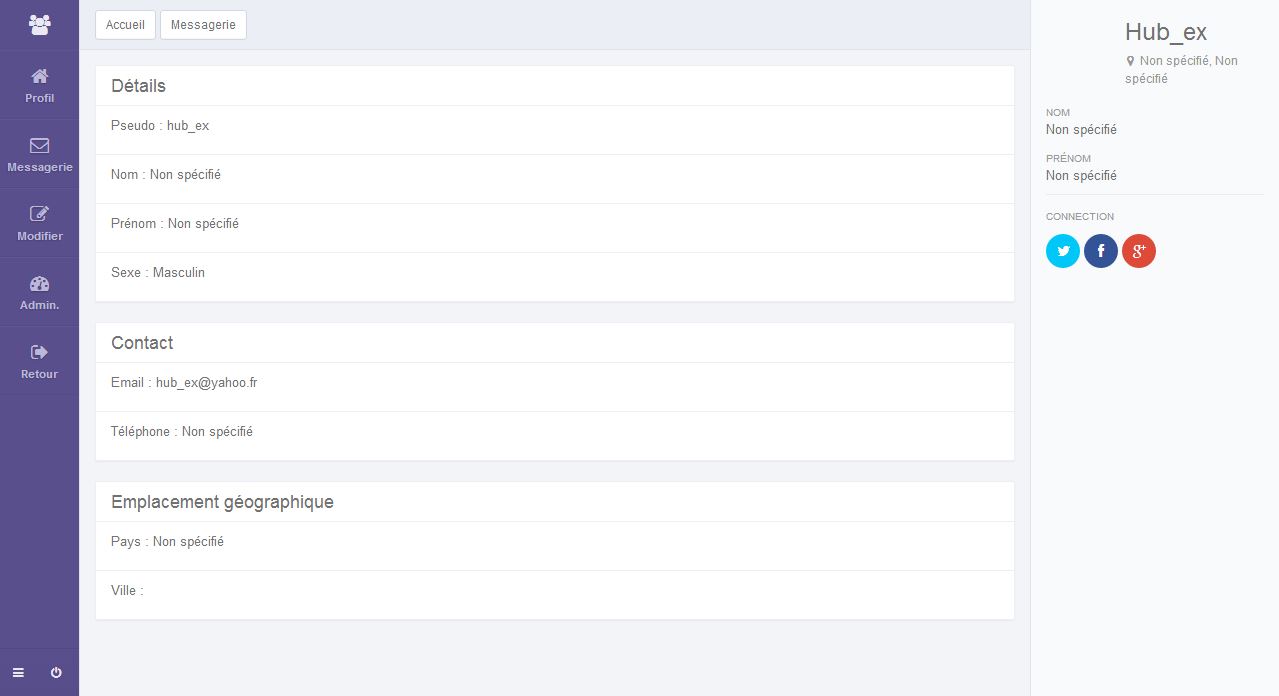1279x696 pixels.
Task: Toggle sidebar with hamburger menu icon
Action: click(18, 673)
